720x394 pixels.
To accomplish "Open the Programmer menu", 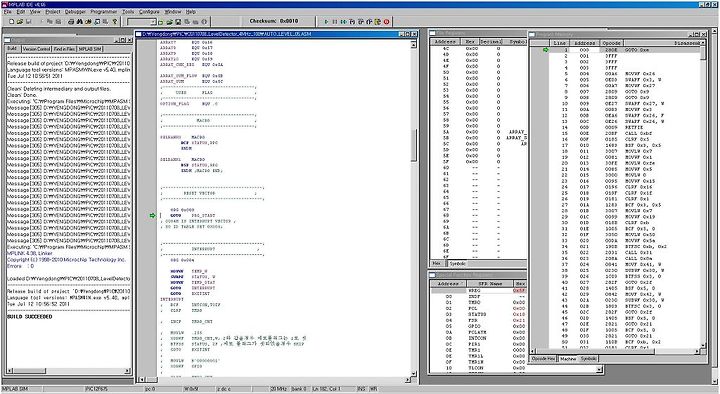I will click(x=104, y=11).
